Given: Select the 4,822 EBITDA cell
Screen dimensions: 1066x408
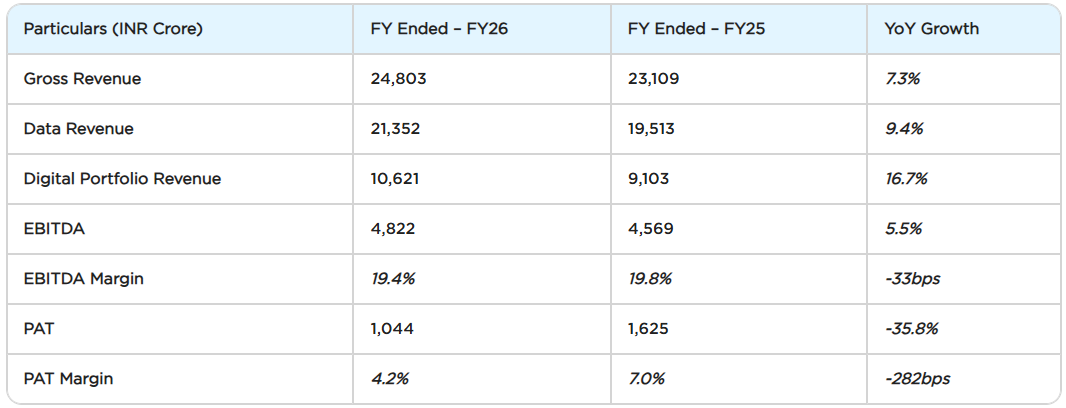Looking at the screenshot, I should tap(392, 229).
